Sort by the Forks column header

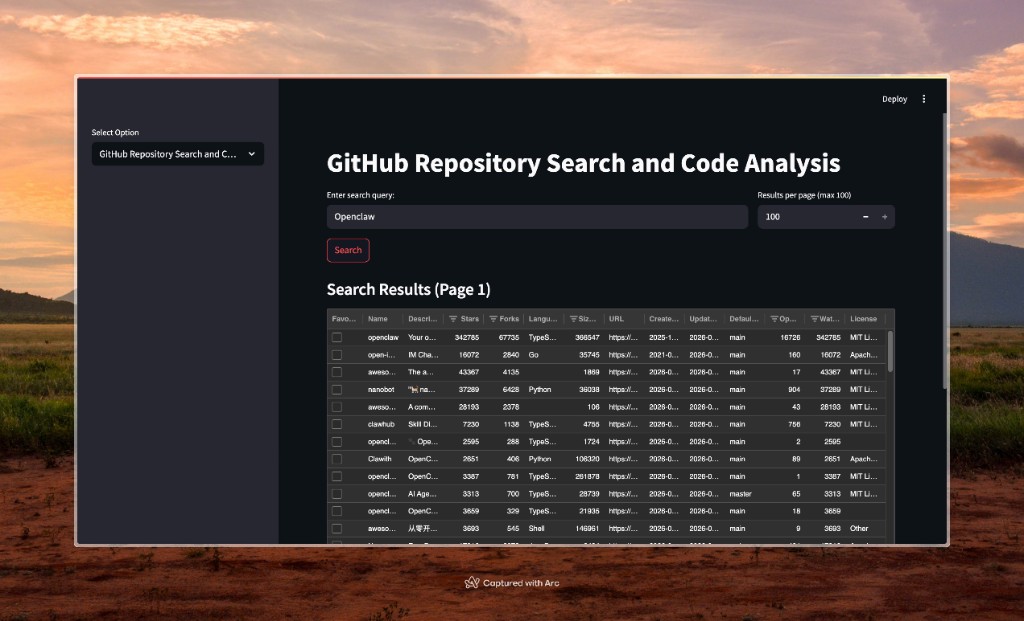pos(509,319)
